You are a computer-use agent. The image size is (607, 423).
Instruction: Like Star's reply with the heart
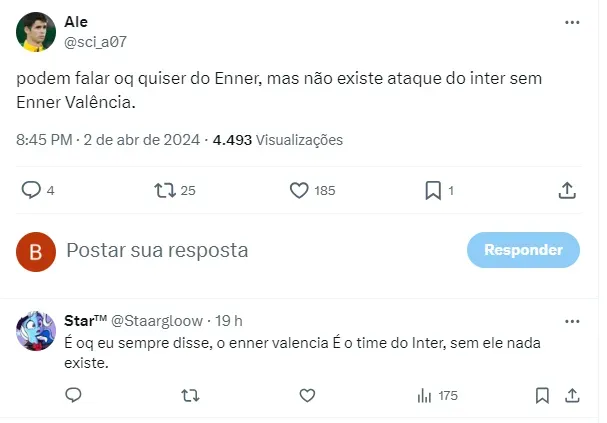[x=307, y=396]
